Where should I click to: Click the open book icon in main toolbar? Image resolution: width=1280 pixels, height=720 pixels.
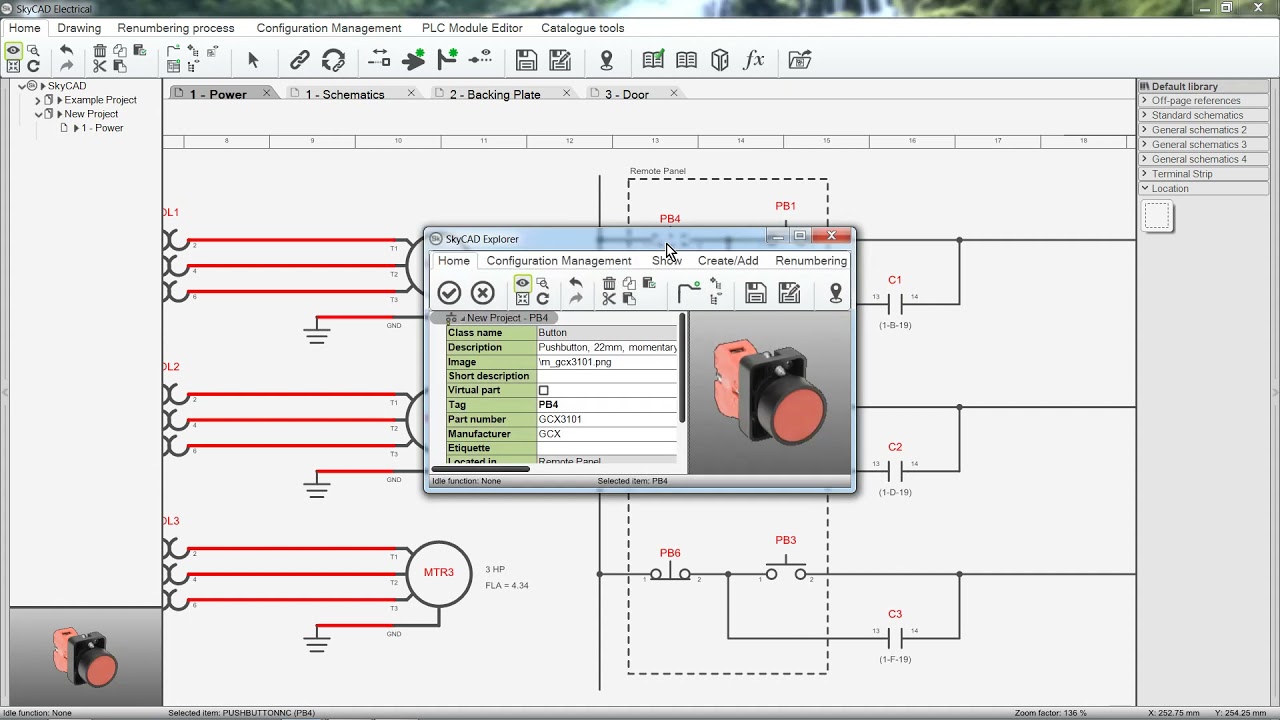point(686,61)
